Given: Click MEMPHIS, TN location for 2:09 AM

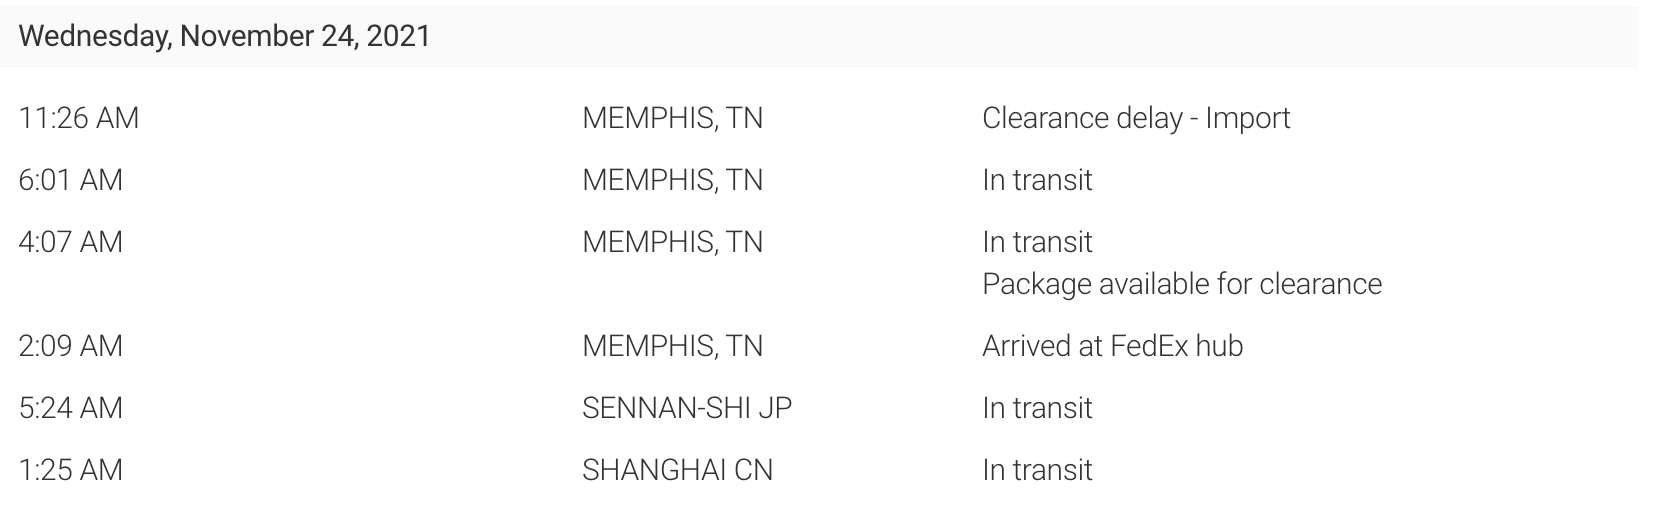Looking at the screenshot, I should [672, 346].
